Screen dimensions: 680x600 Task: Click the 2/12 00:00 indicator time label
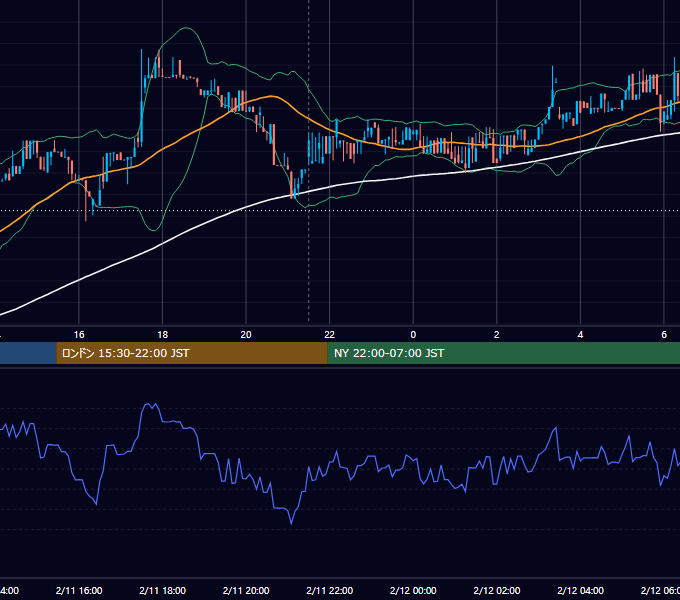tap(413, 590)
